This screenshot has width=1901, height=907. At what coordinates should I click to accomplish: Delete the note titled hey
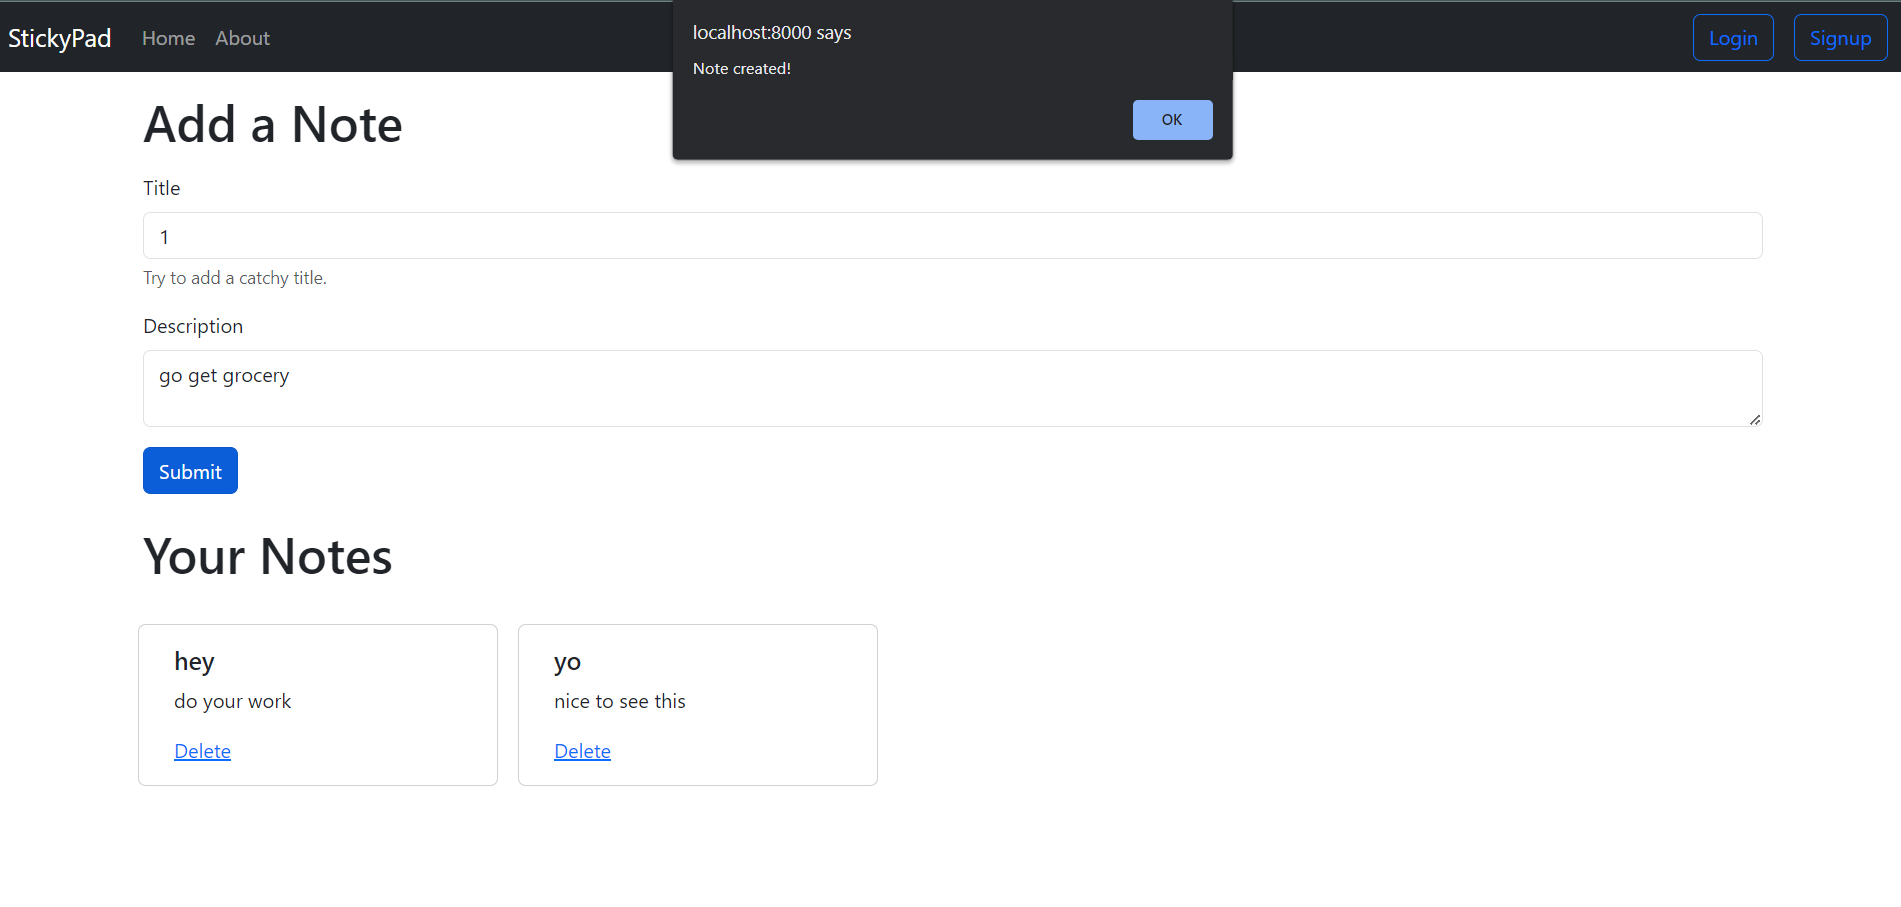202,750
